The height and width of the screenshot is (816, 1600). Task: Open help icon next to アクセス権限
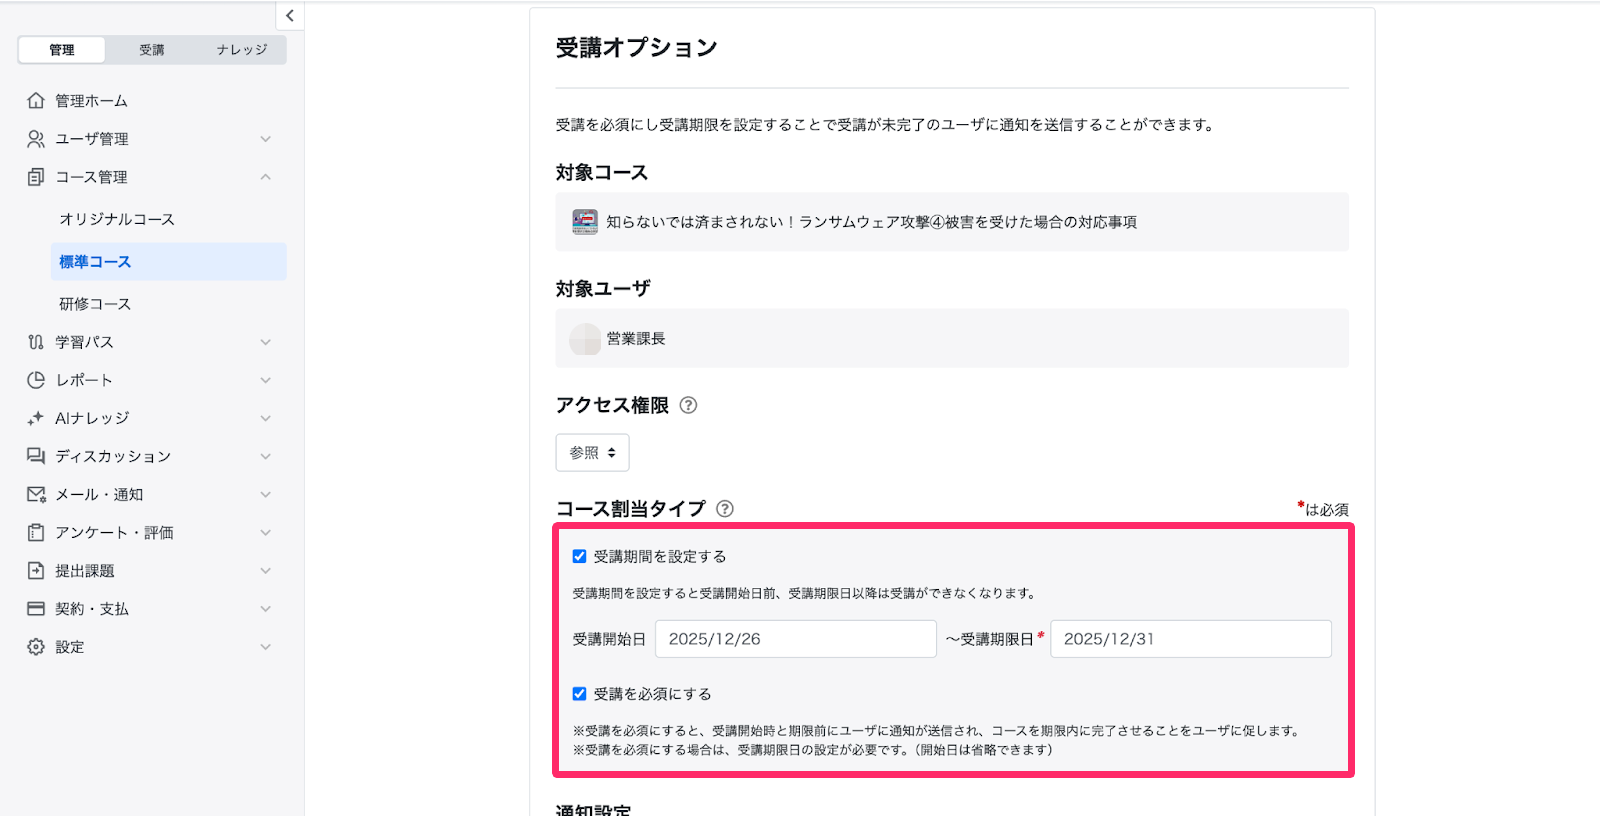688,405
